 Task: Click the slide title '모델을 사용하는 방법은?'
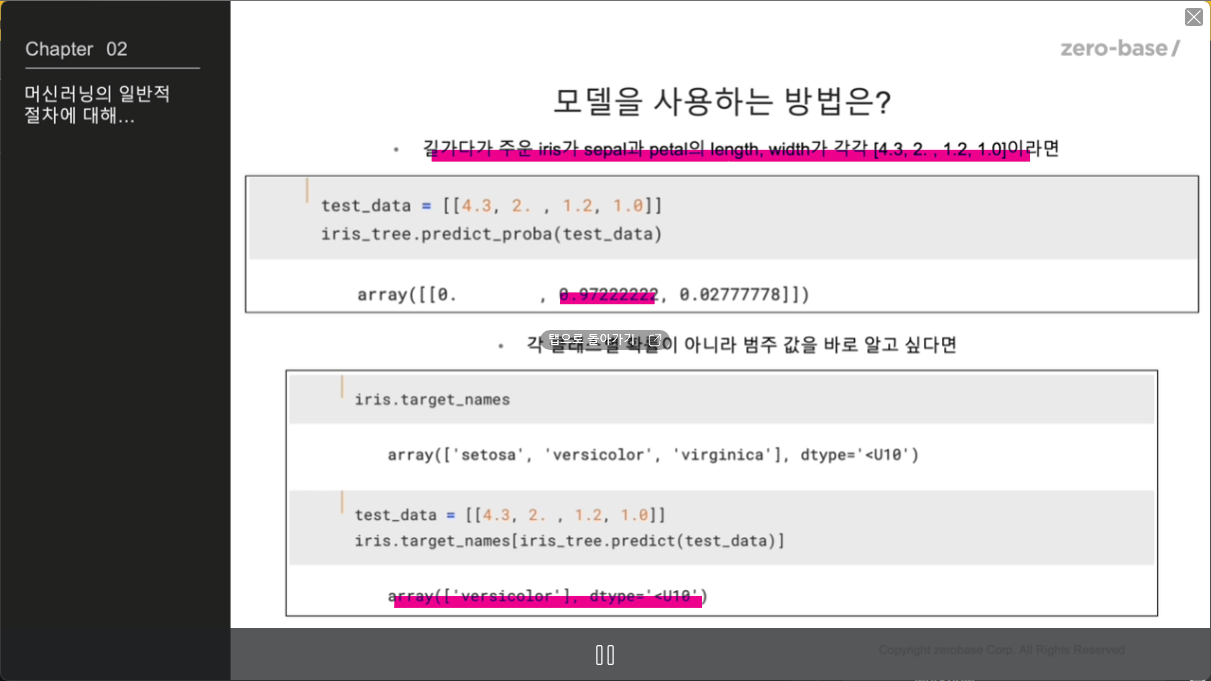click(x=722, y=102)
